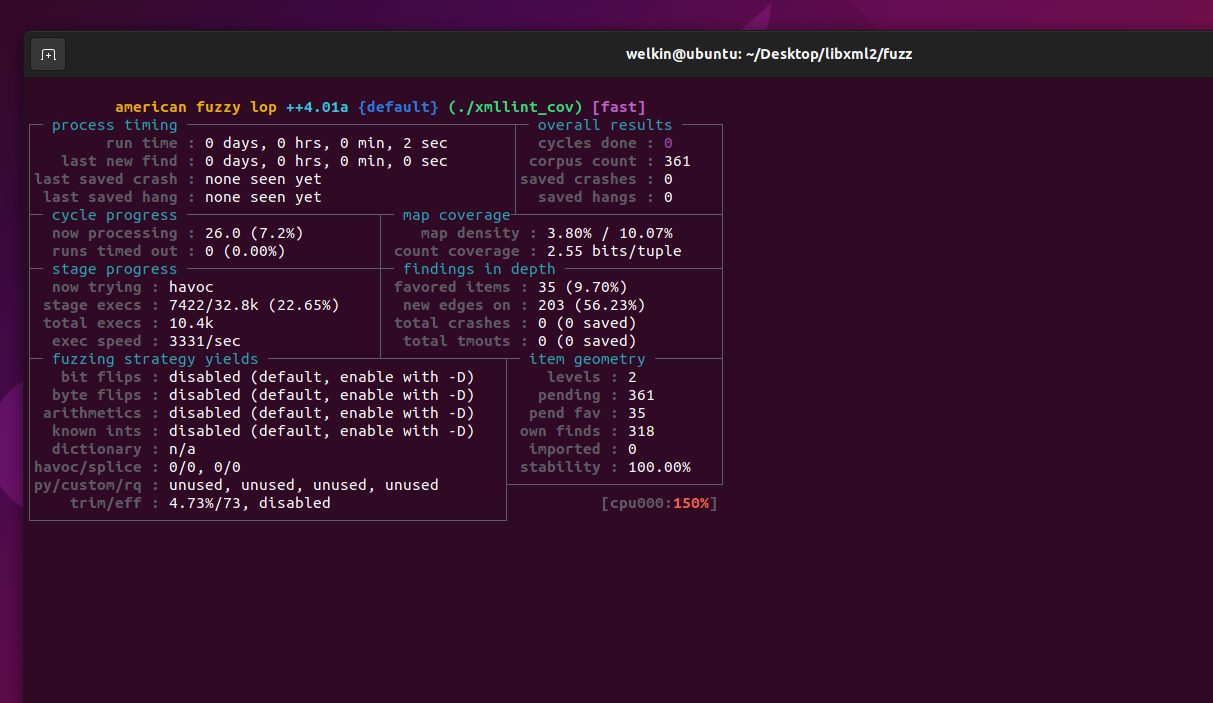Click the 'saved hangs' row label
This screenshot has width=1213, height=703.
coord(587,197)
